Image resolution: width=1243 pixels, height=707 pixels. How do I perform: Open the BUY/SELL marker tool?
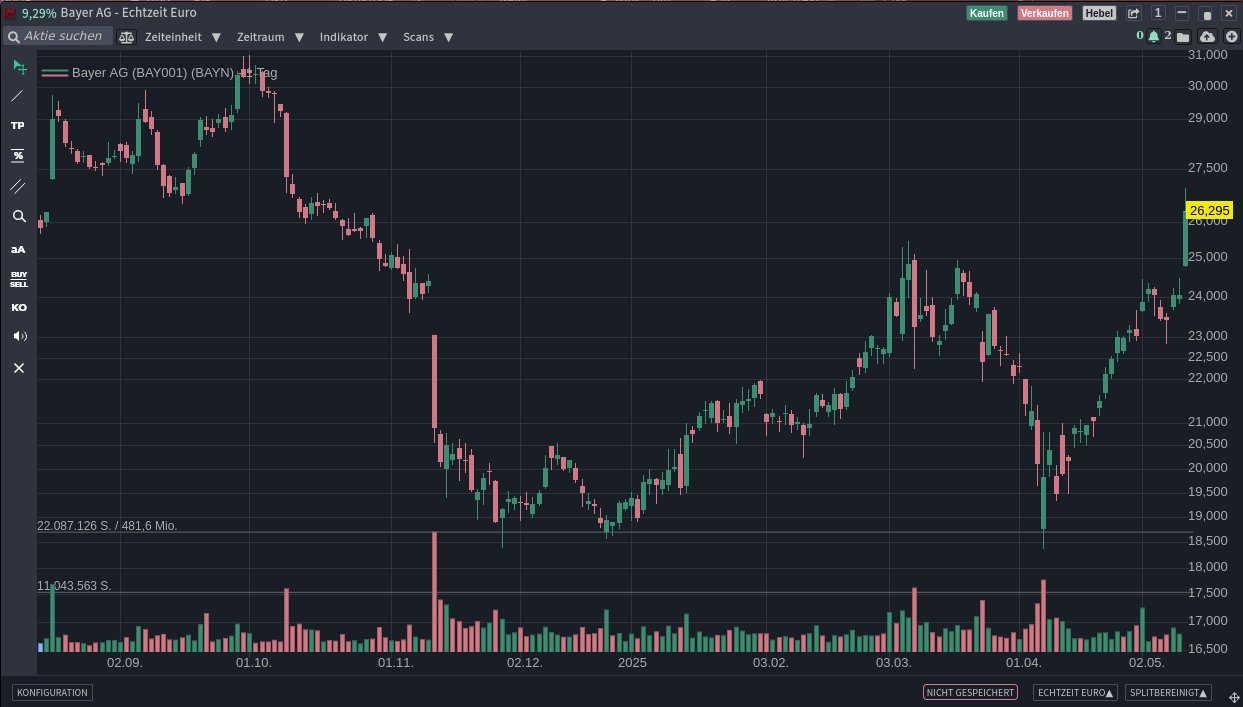(x=19, y=279)
